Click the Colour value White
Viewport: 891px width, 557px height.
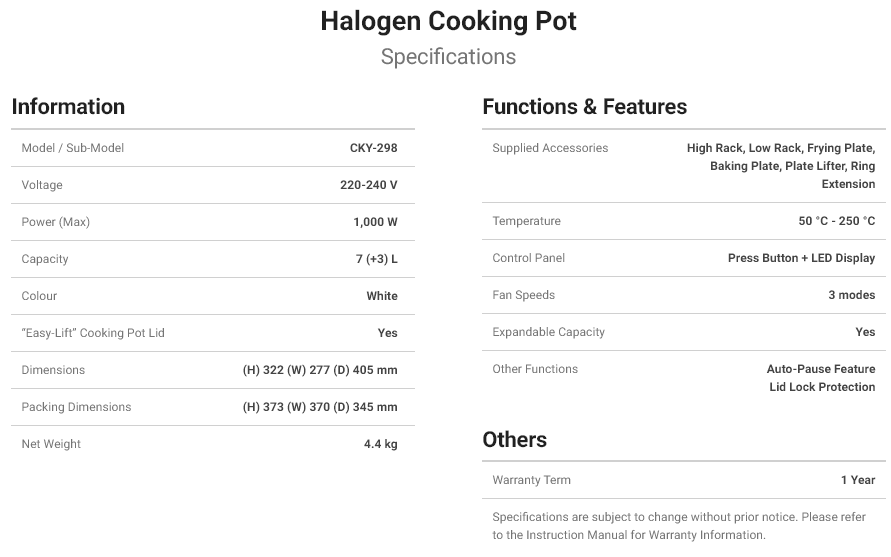click(x=382, y=296)
